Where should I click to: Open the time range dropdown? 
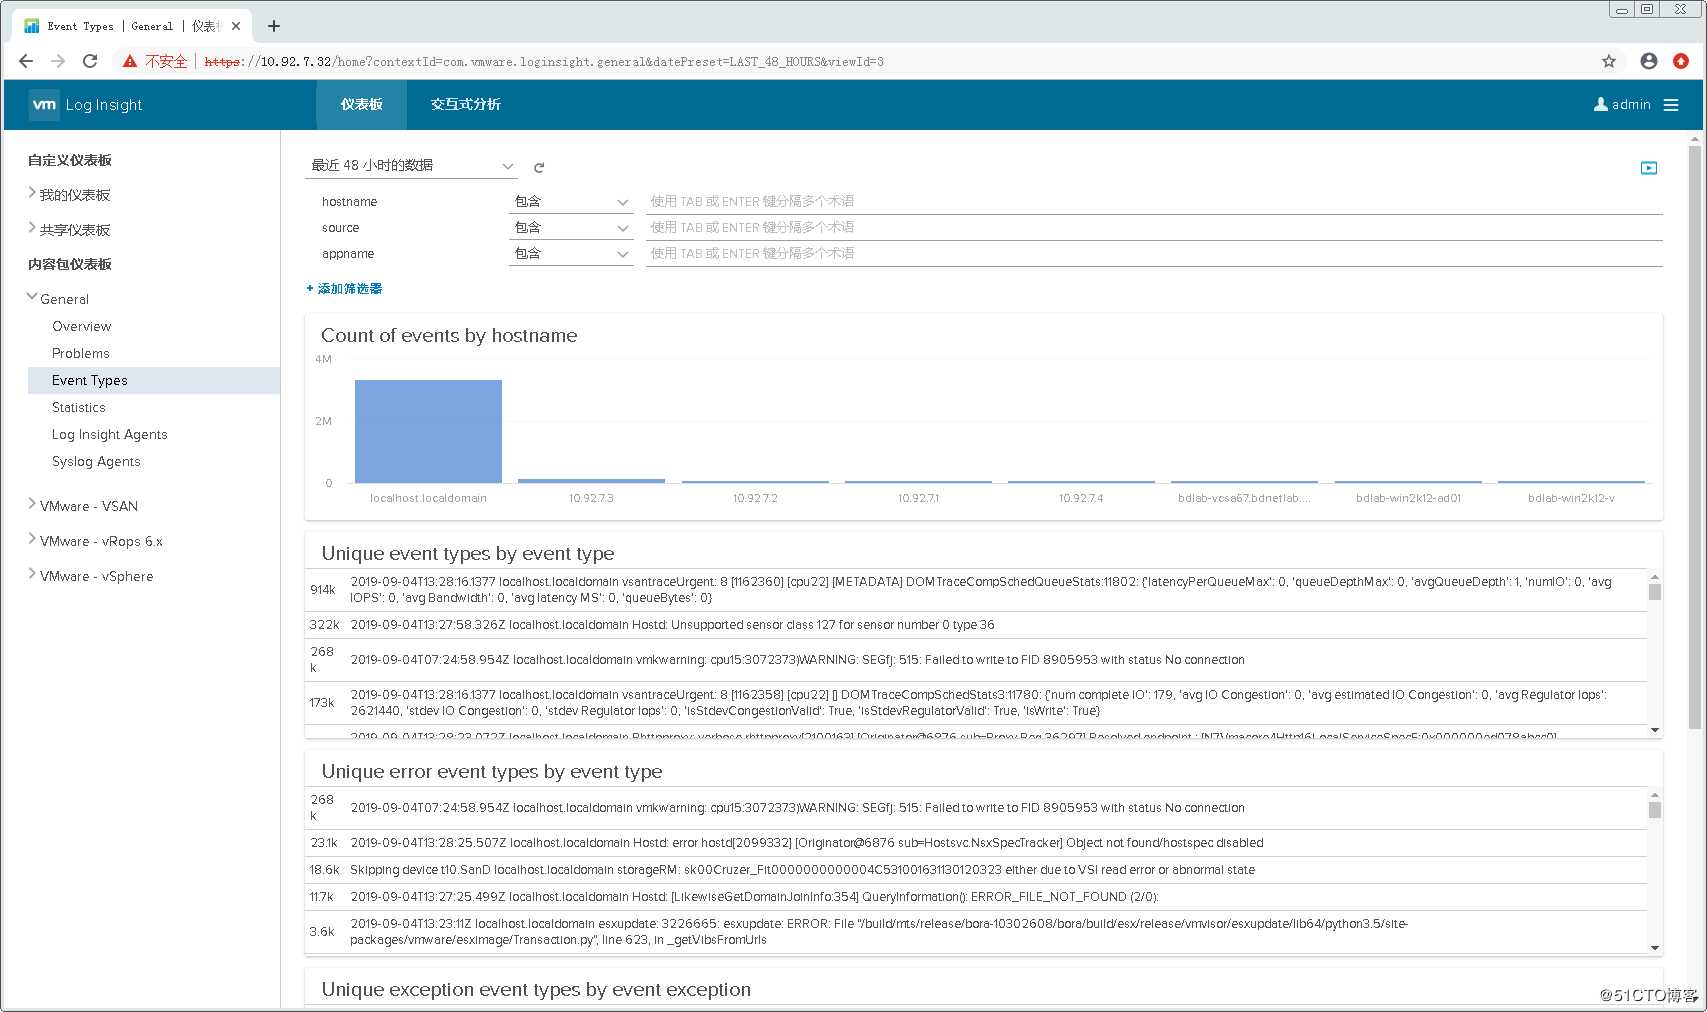(410, 165)
